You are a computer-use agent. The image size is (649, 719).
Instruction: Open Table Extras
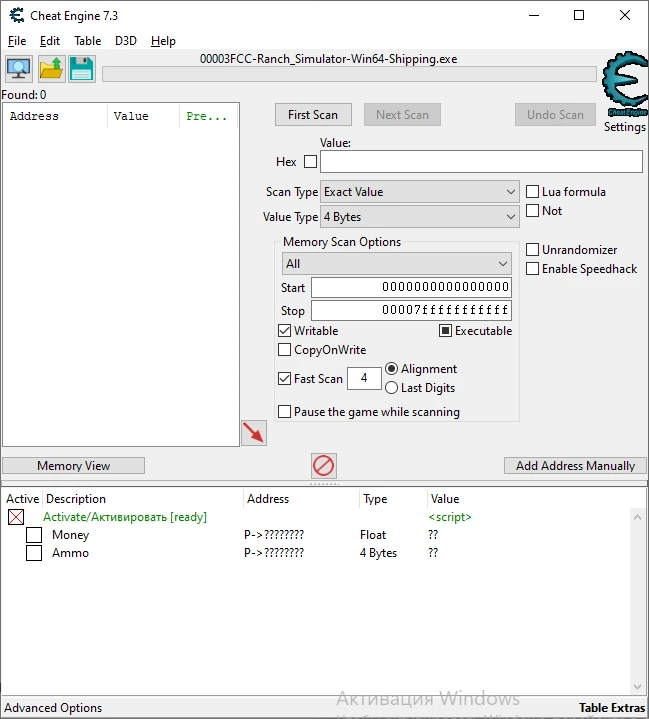(x=612, y=708)
